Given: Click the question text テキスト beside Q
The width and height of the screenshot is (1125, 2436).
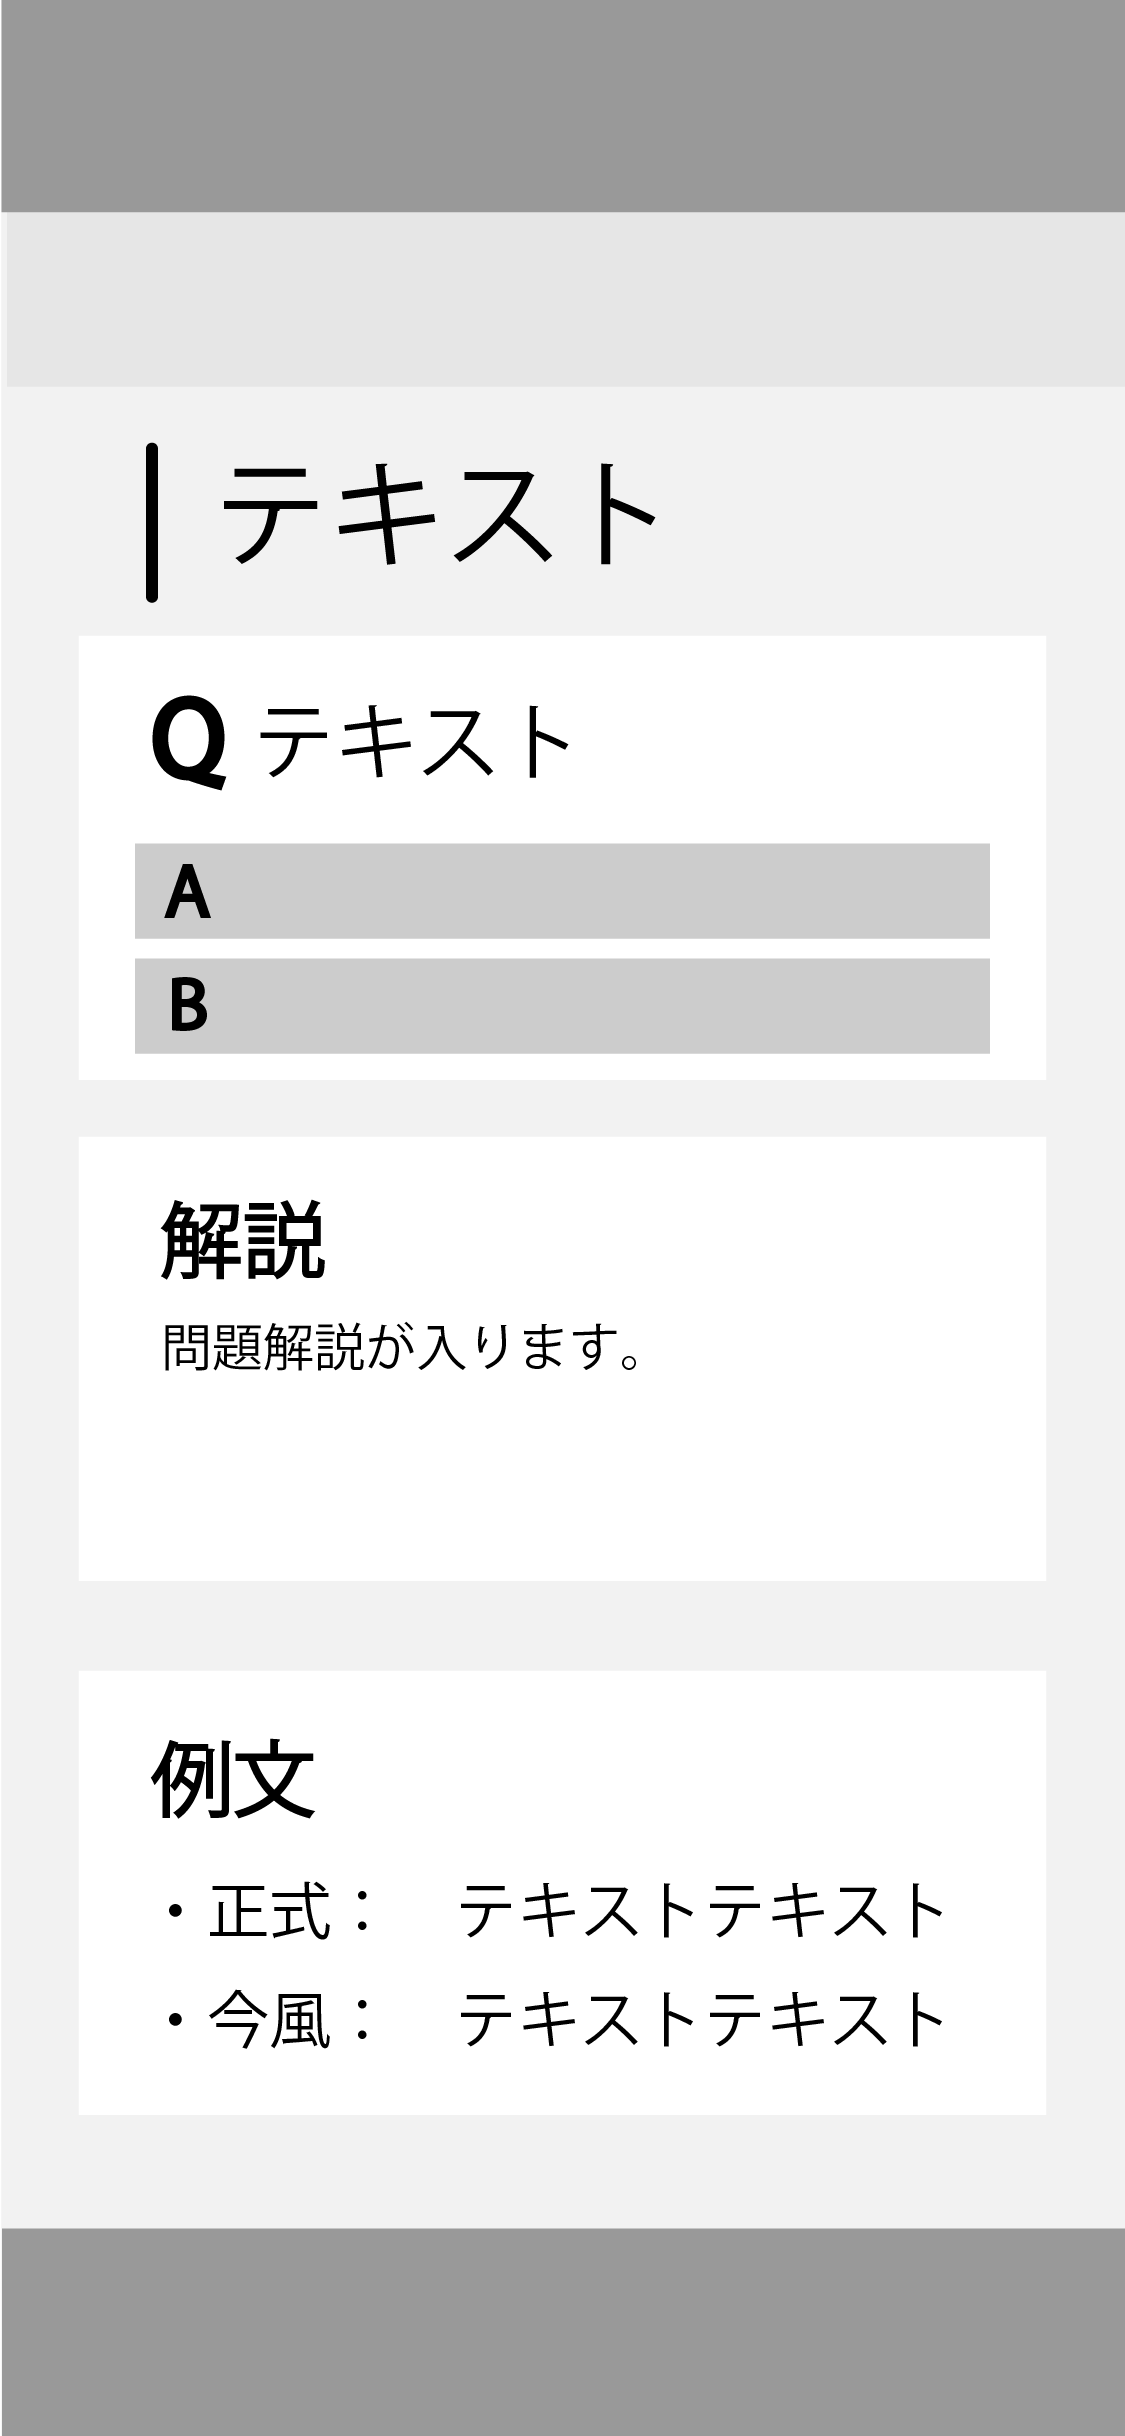Looking at the screenshot, I should click(415, 742).
